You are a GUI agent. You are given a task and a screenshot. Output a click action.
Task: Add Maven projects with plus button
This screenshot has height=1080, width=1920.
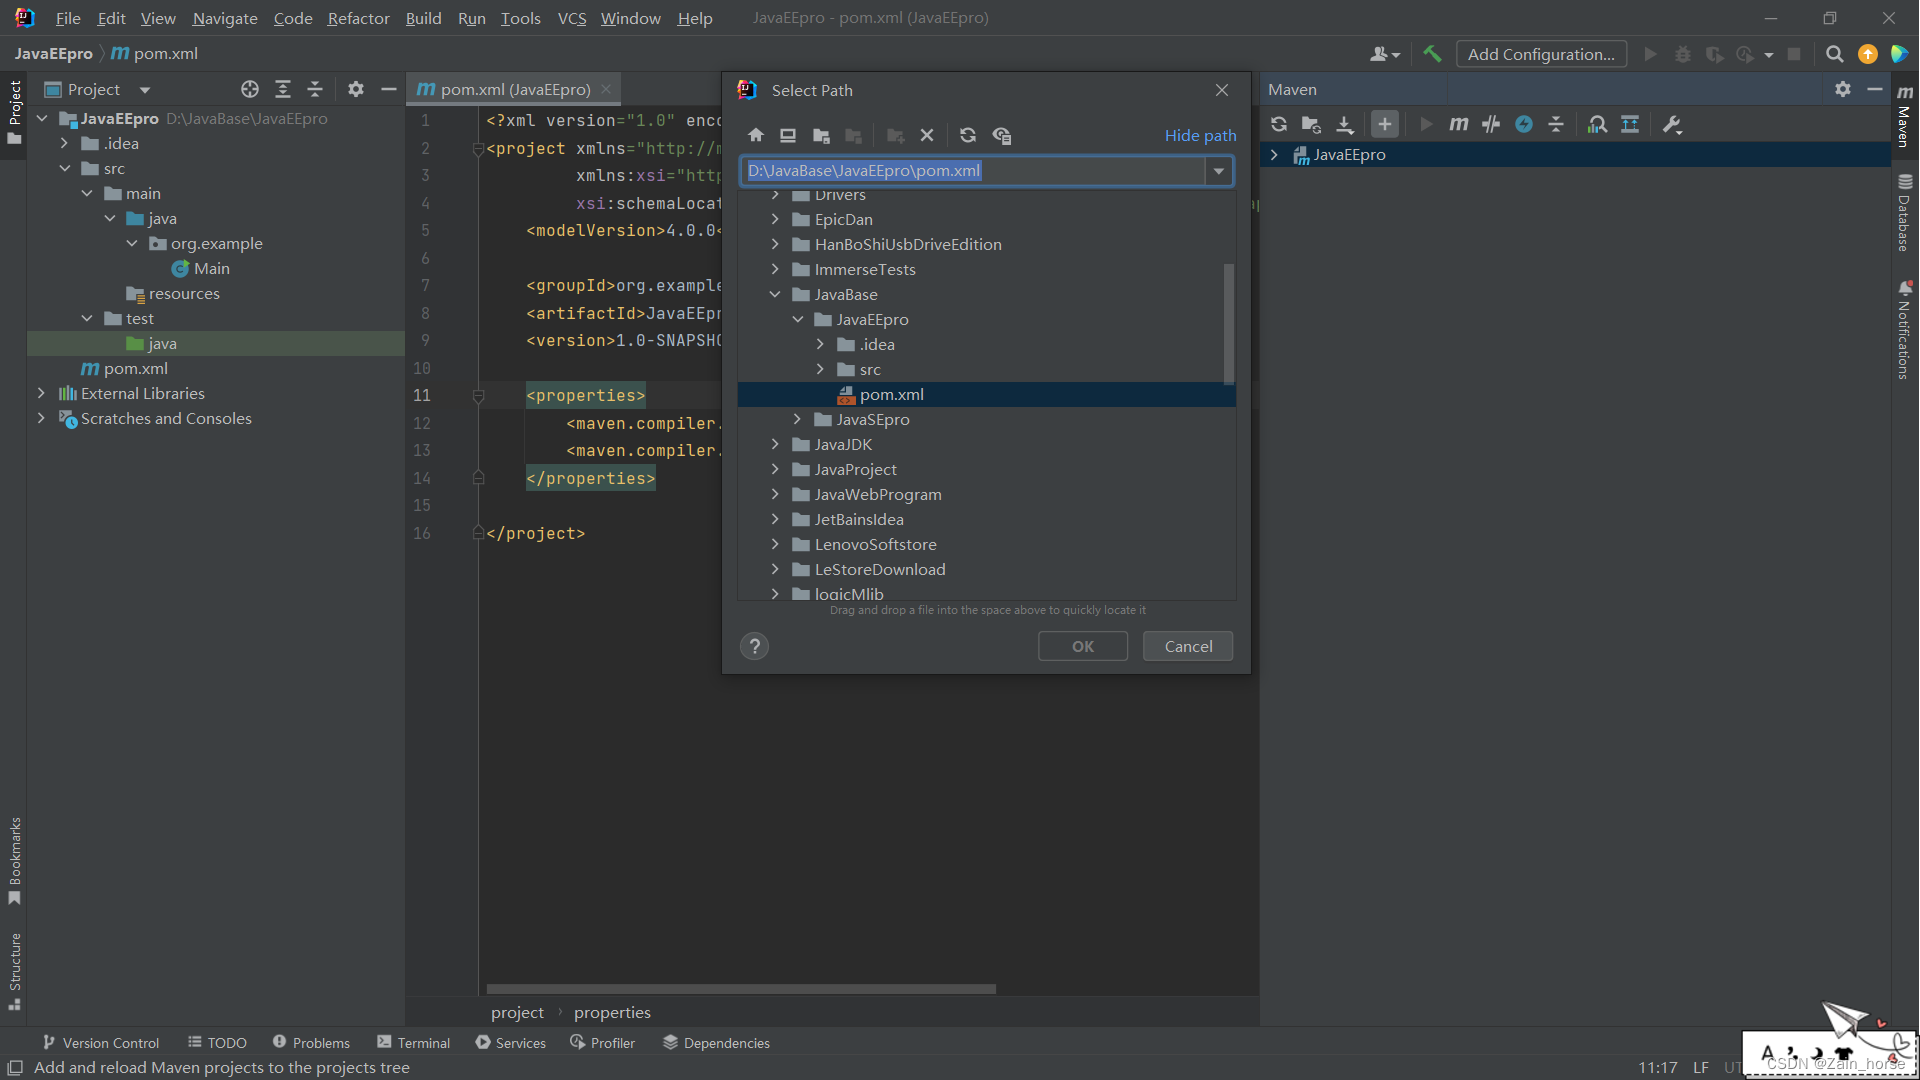point(1384,124)
